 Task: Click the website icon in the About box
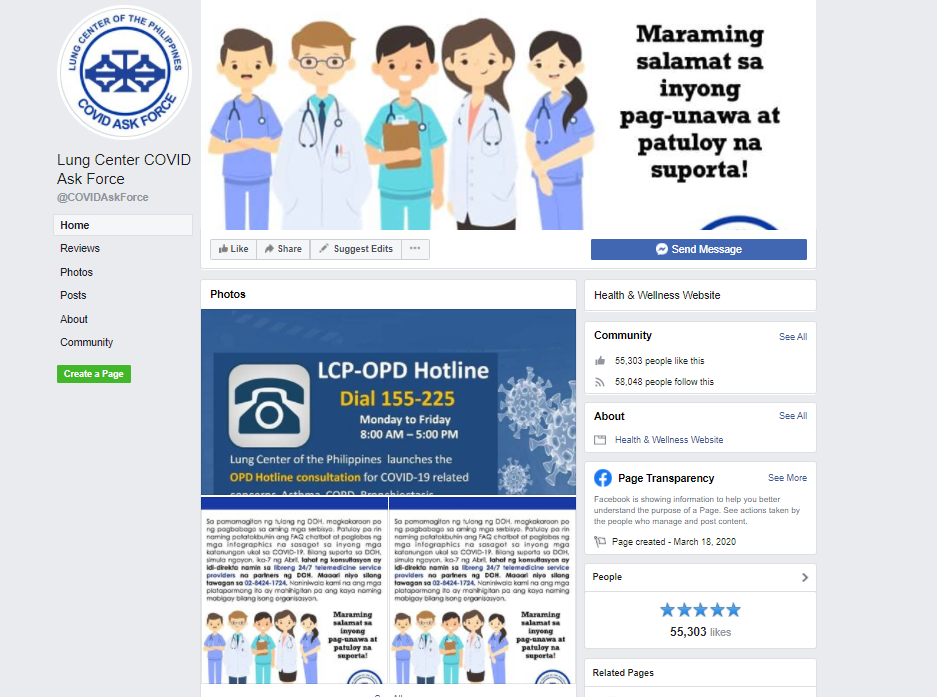coord(600,440)
